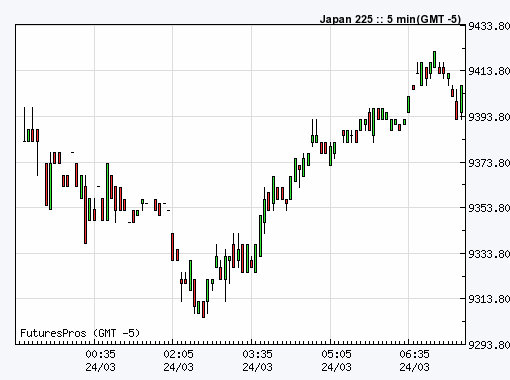Click the 06:35 24/03 time axis label
Viewport: 510px width, 380px height.
pyautogui.click(x=414, y=361)
